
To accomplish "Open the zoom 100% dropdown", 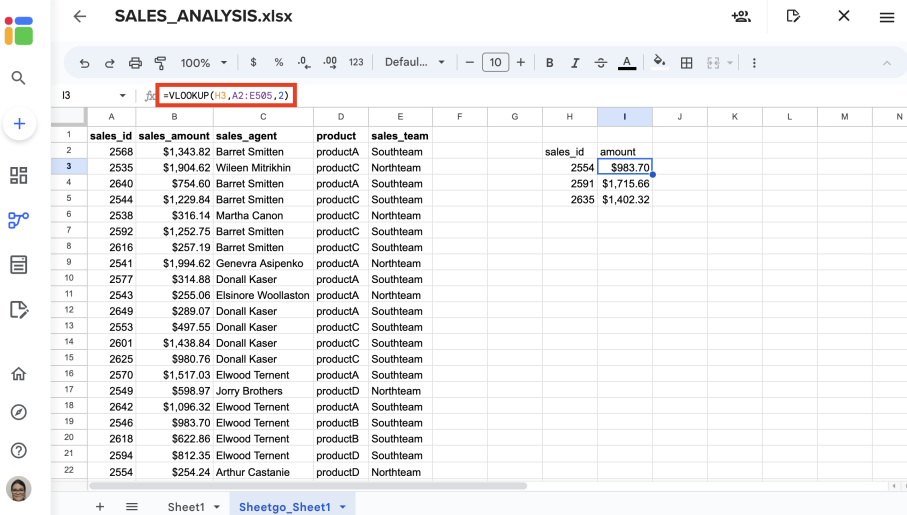I will (204, 62).
